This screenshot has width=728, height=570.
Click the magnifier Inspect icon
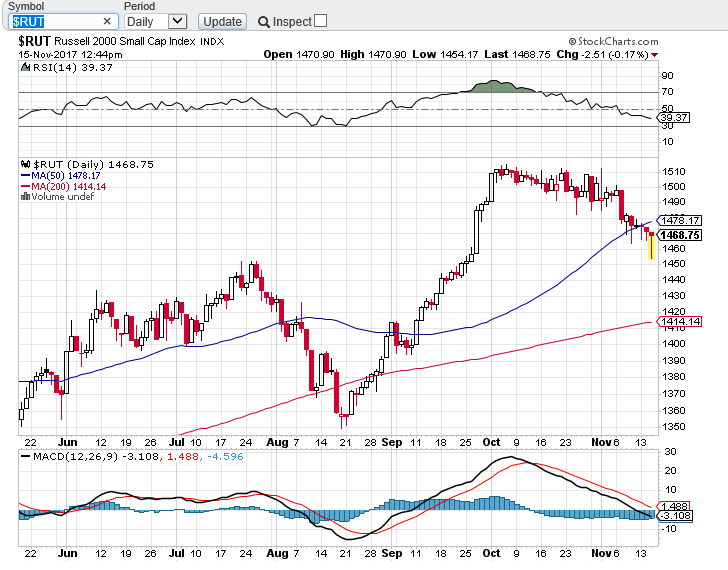point(263,22)
